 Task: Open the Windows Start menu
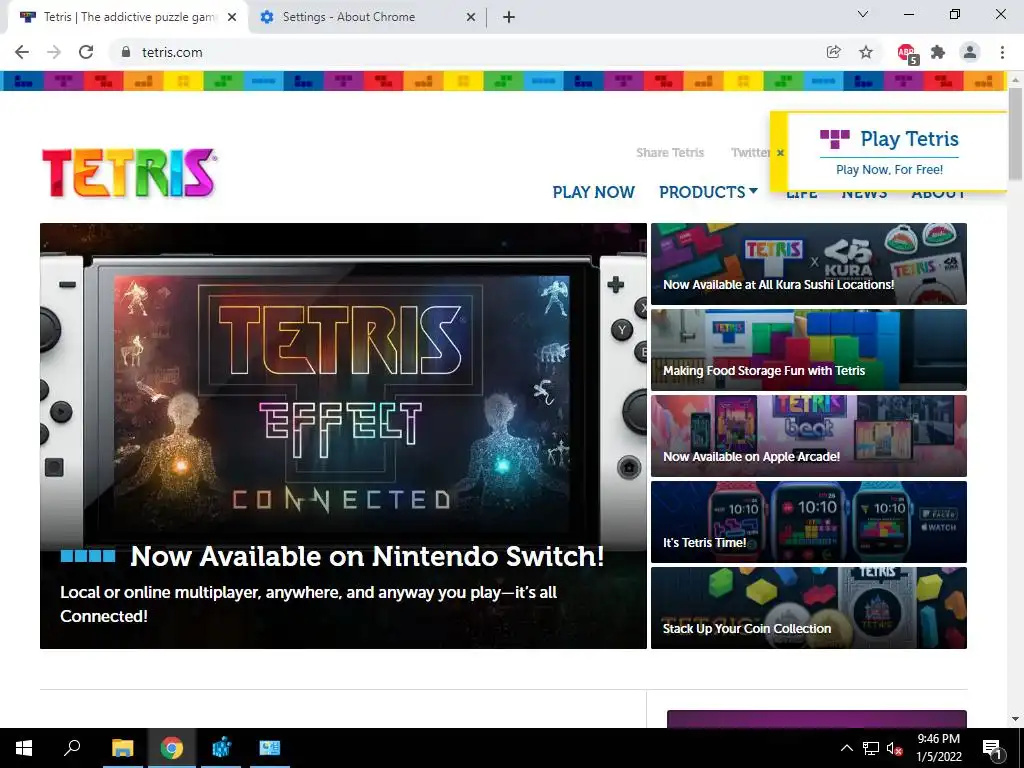[24, 748]
